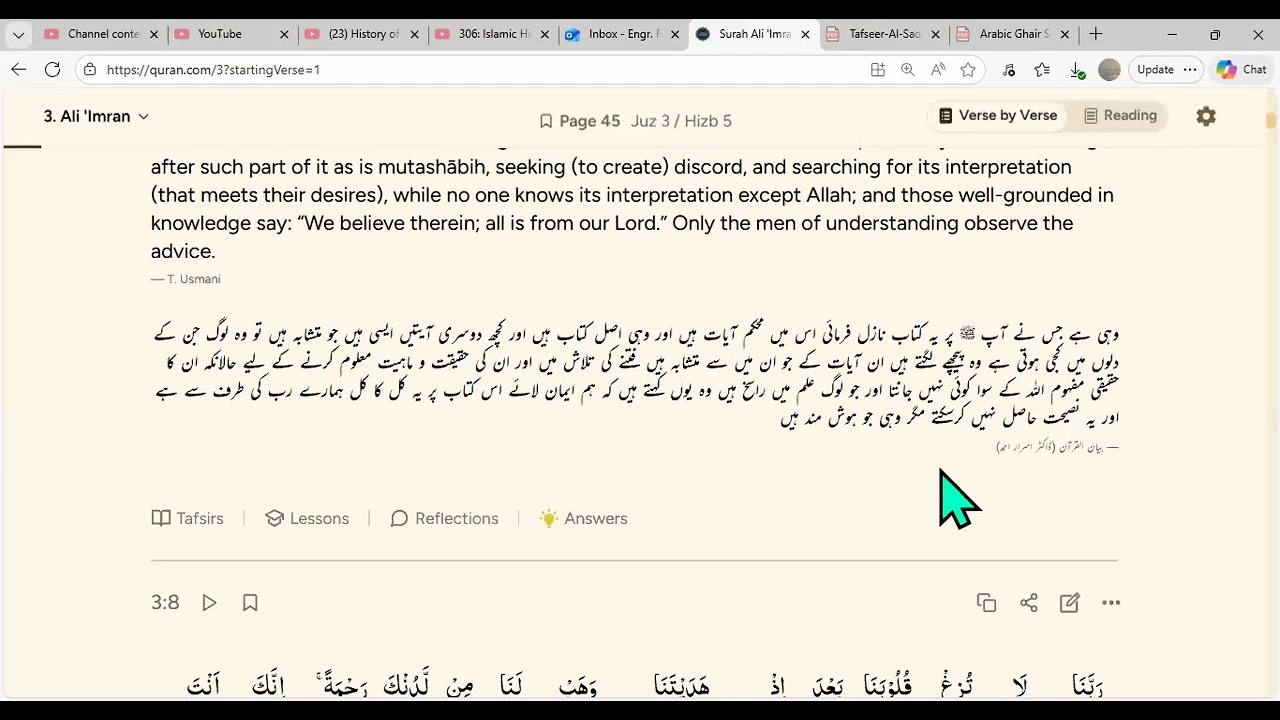Open quran.com settings gear

coord(1206,116)
